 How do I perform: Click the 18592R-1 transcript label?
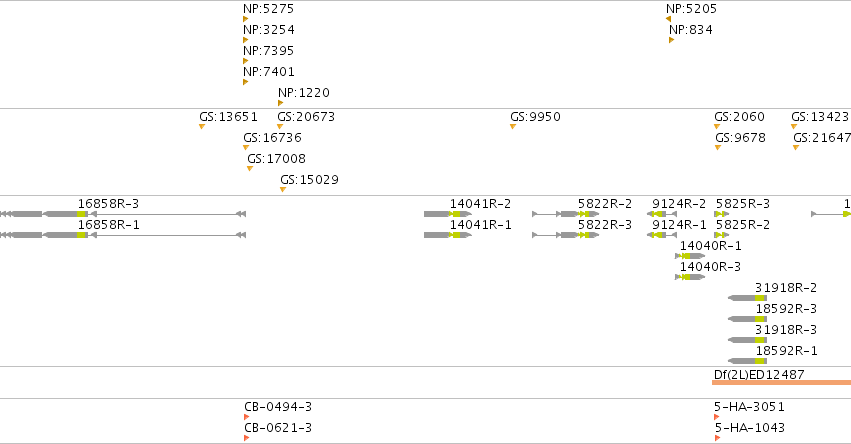click(x=786, y=351)
